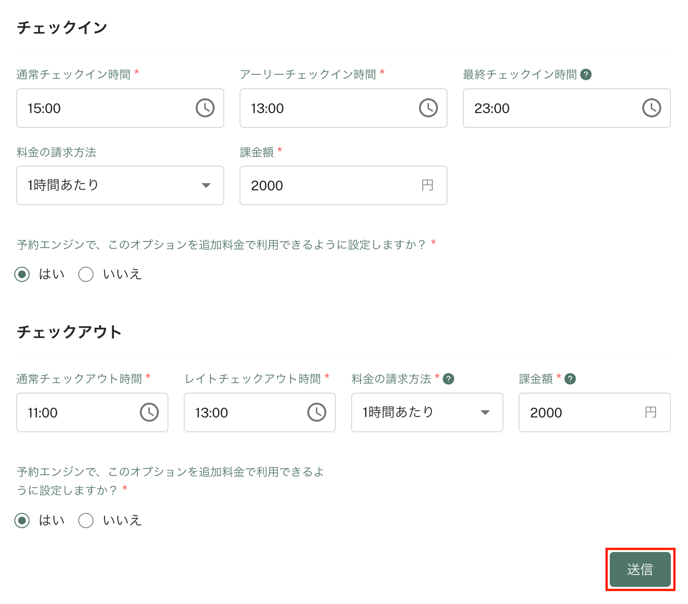Click help icon next to 最終チェックイン時間
The height and width of the screenshot is (604, 688).
586,75
